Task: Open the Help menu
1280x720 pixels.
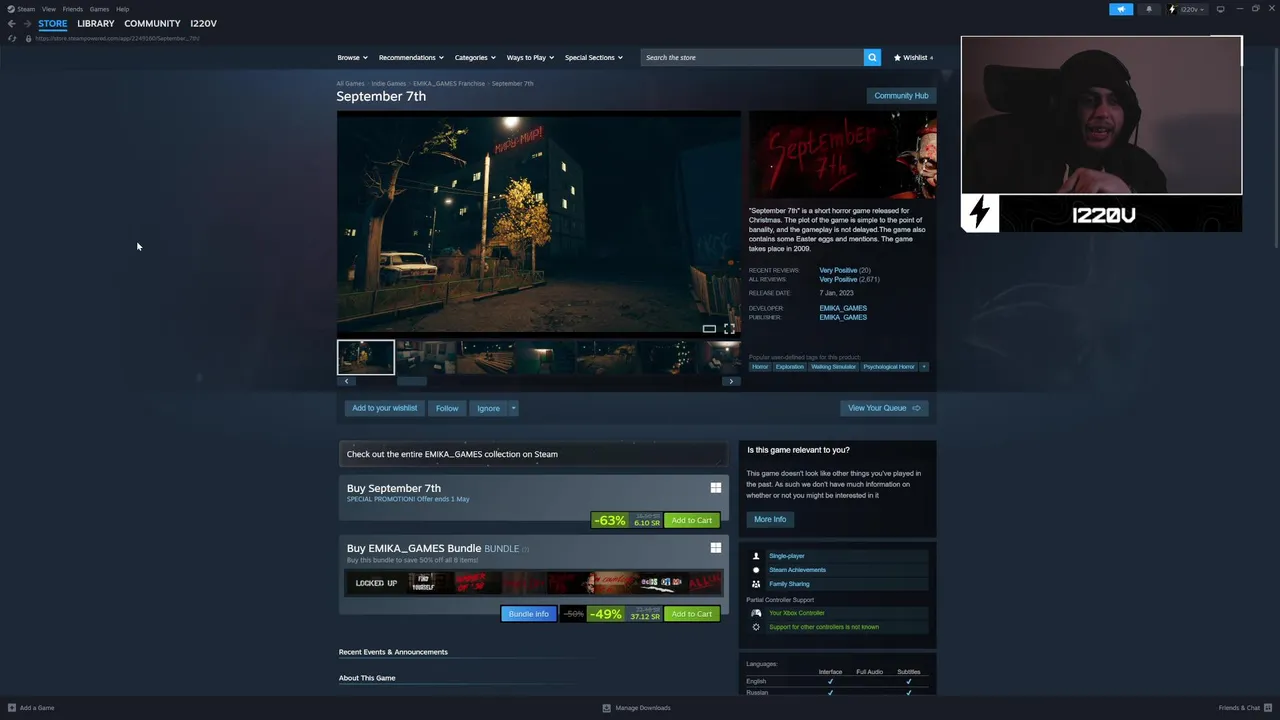Action: click(122, 9)
